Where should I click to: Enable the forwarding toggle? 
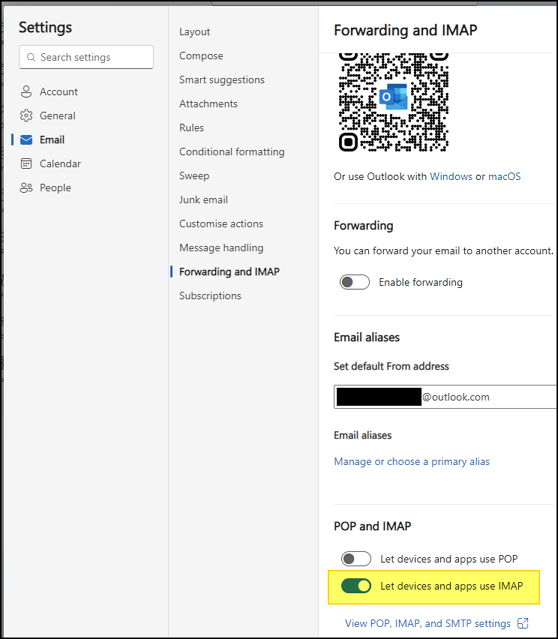[x=355, y=282]
